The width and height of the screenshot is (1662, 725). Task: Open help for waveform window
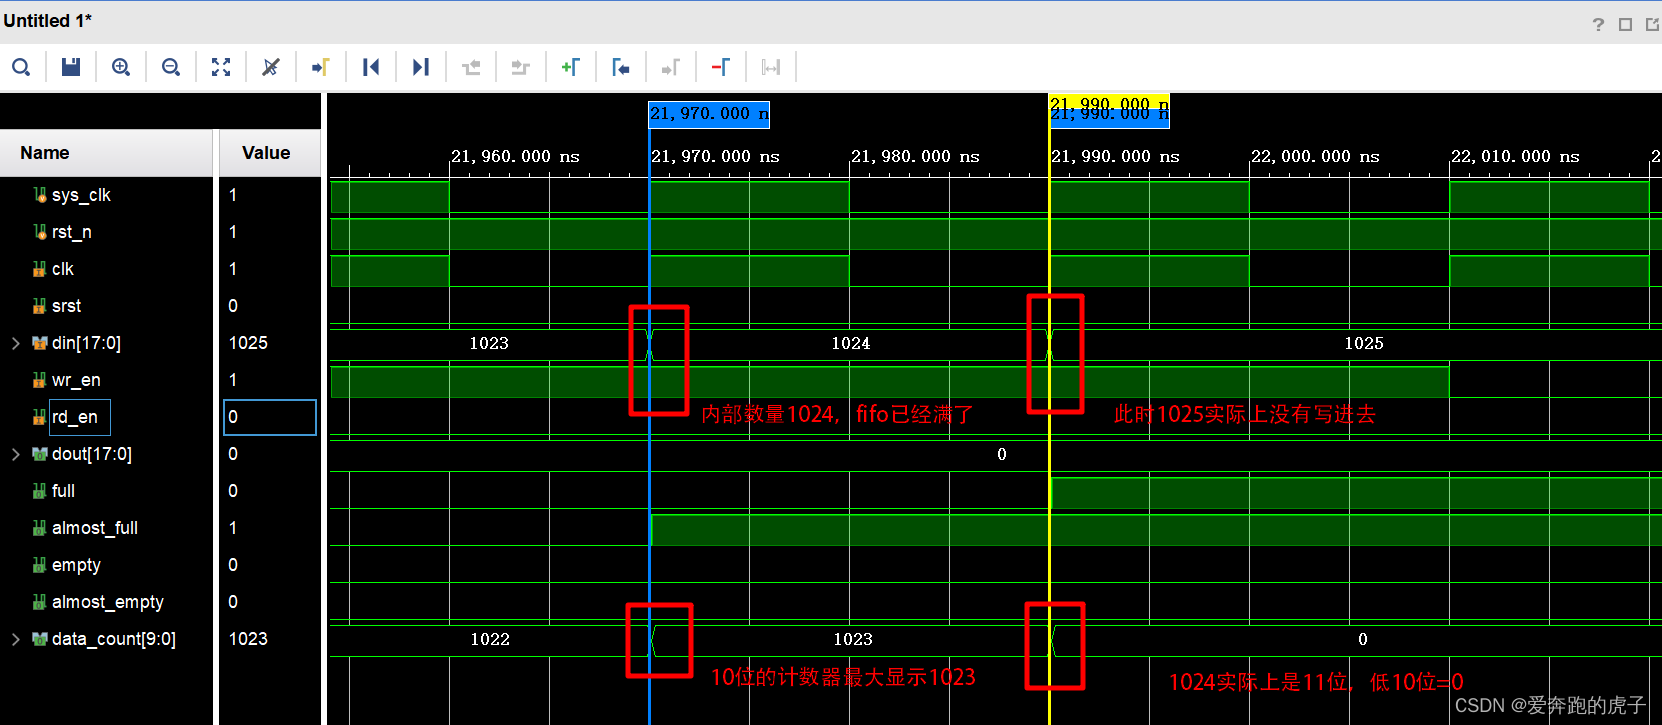click(1598, 24)
